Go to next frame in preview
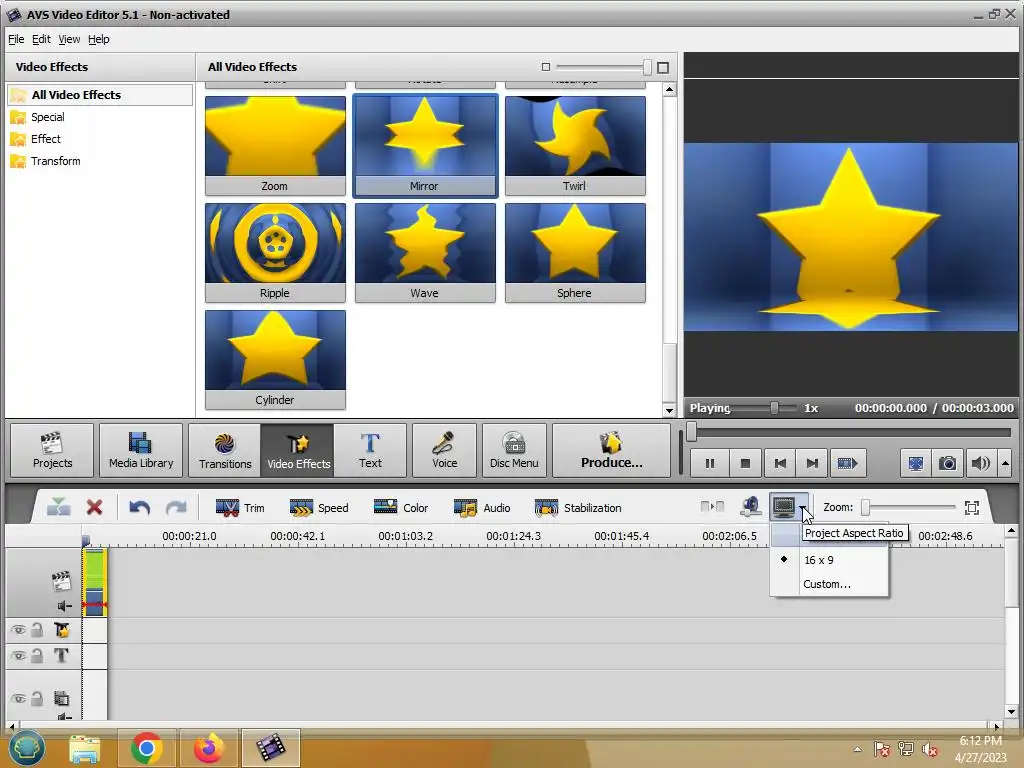1024x768 pixels. [812, 463]
